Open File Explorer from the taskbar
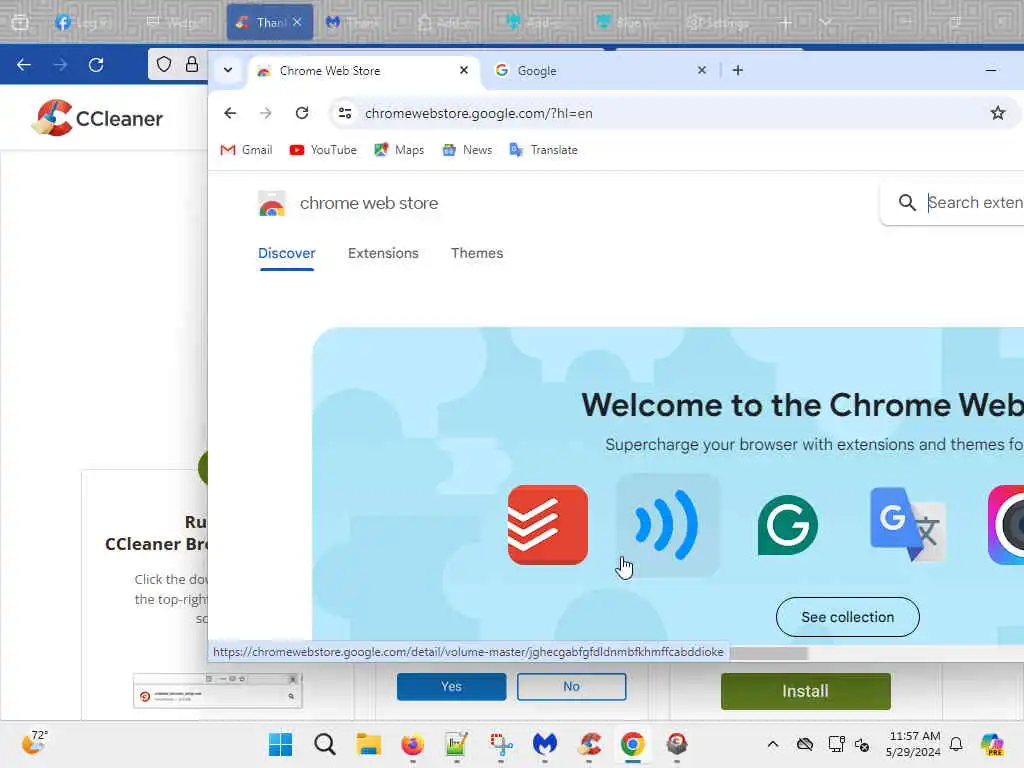This screenshot has width=1024, height=768. 368,744
